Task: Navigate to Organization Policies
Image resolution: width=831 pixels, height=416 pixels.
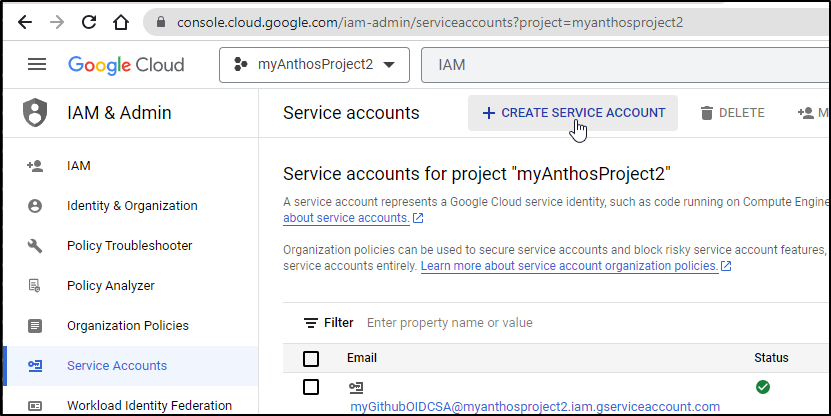Action: pos(128,325)
